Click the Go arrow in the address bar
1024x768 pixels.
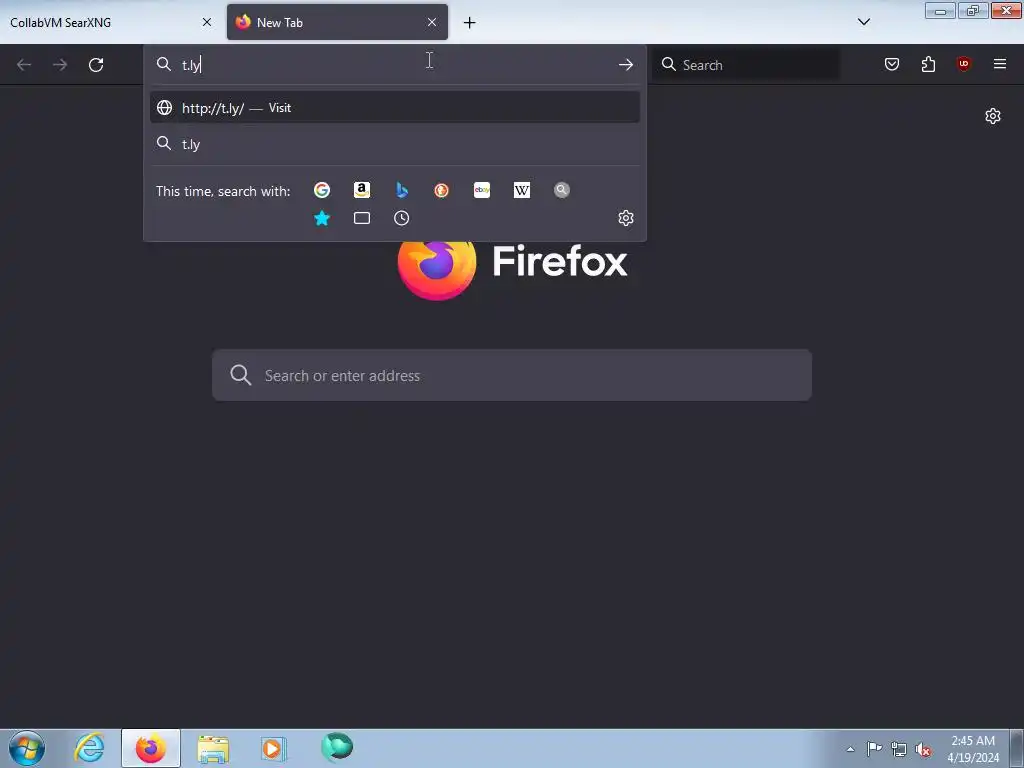point(626,65)
